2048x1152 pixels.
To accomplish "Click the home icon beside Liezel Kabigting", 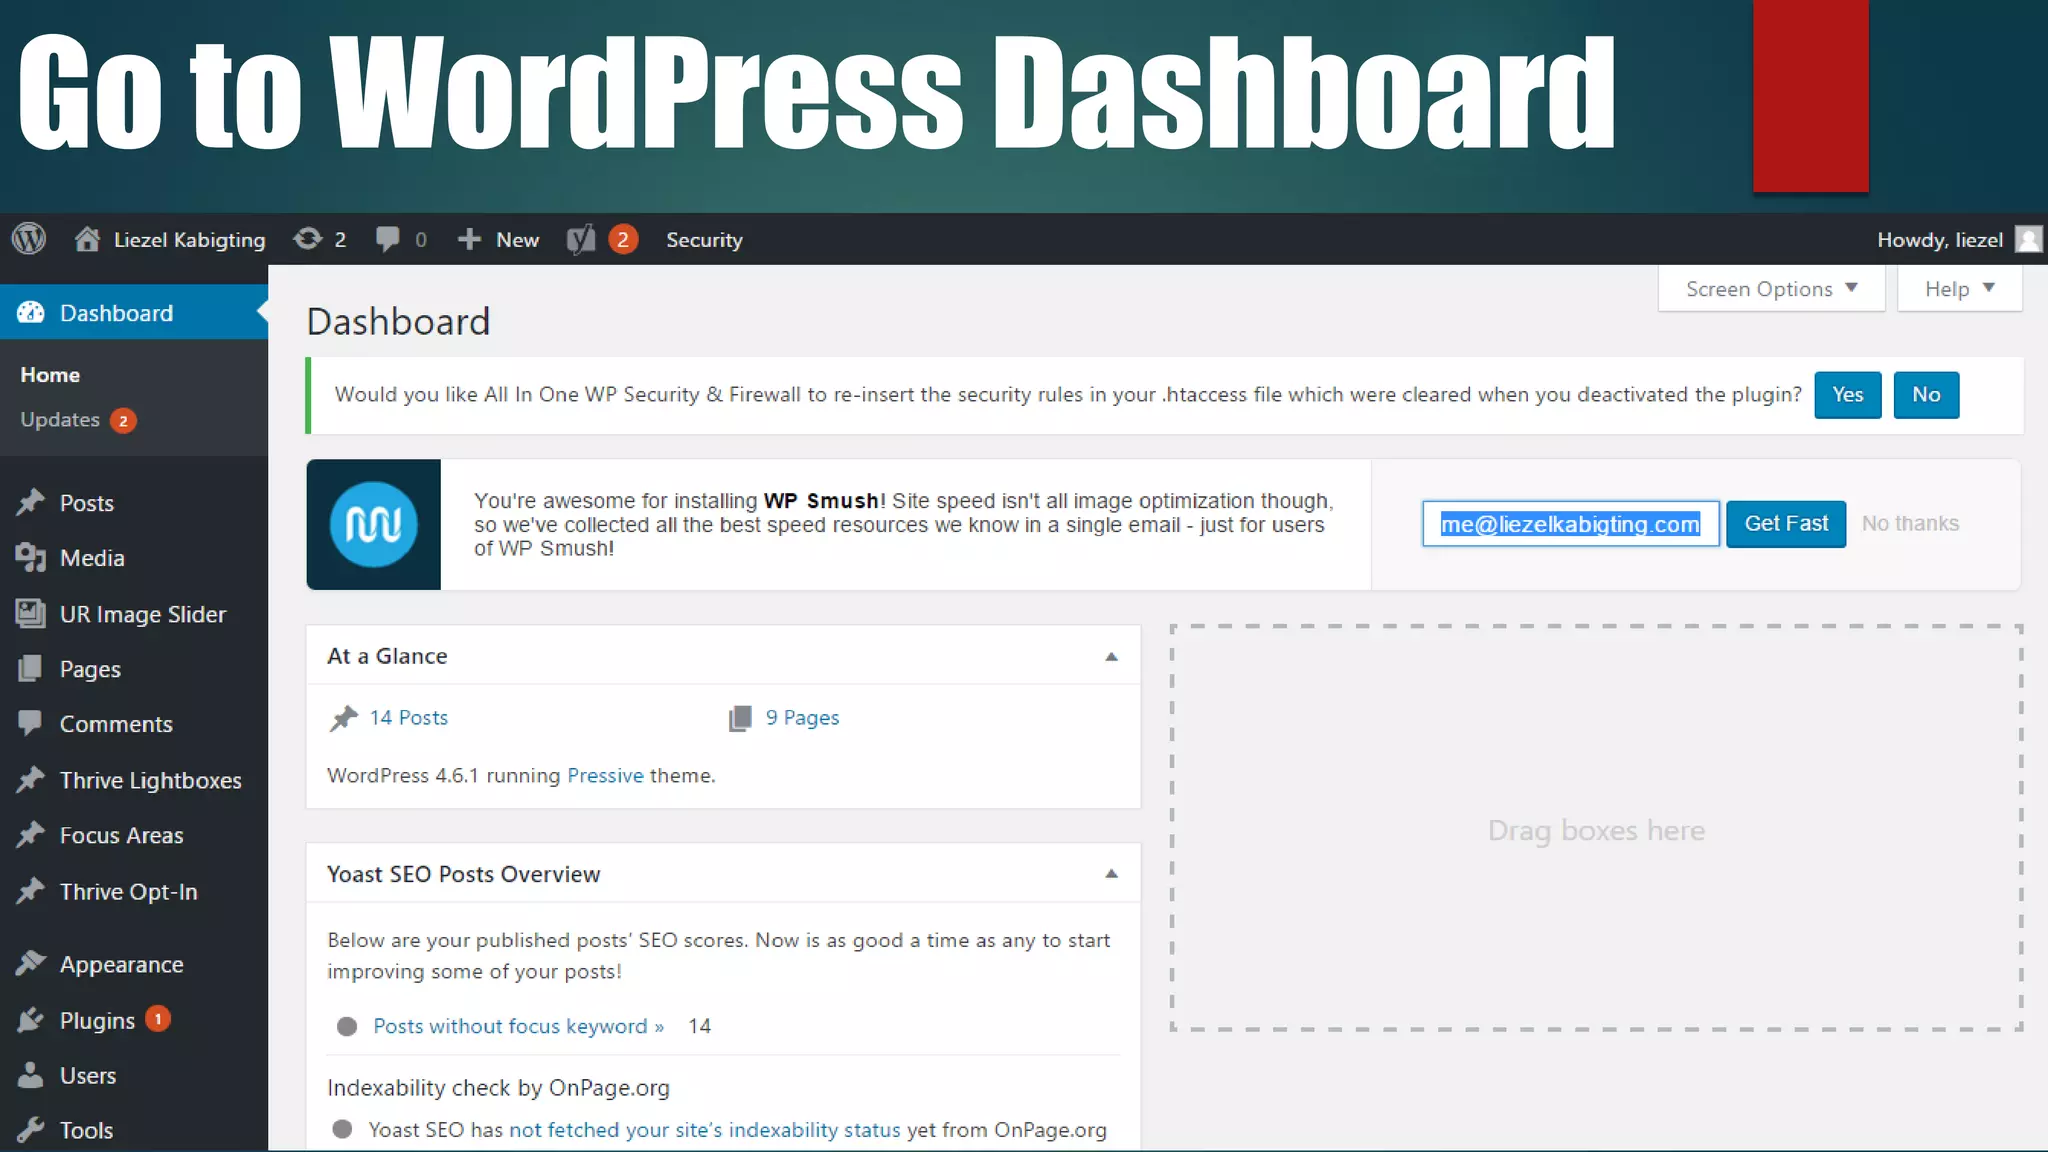I will tap(87, 239).
